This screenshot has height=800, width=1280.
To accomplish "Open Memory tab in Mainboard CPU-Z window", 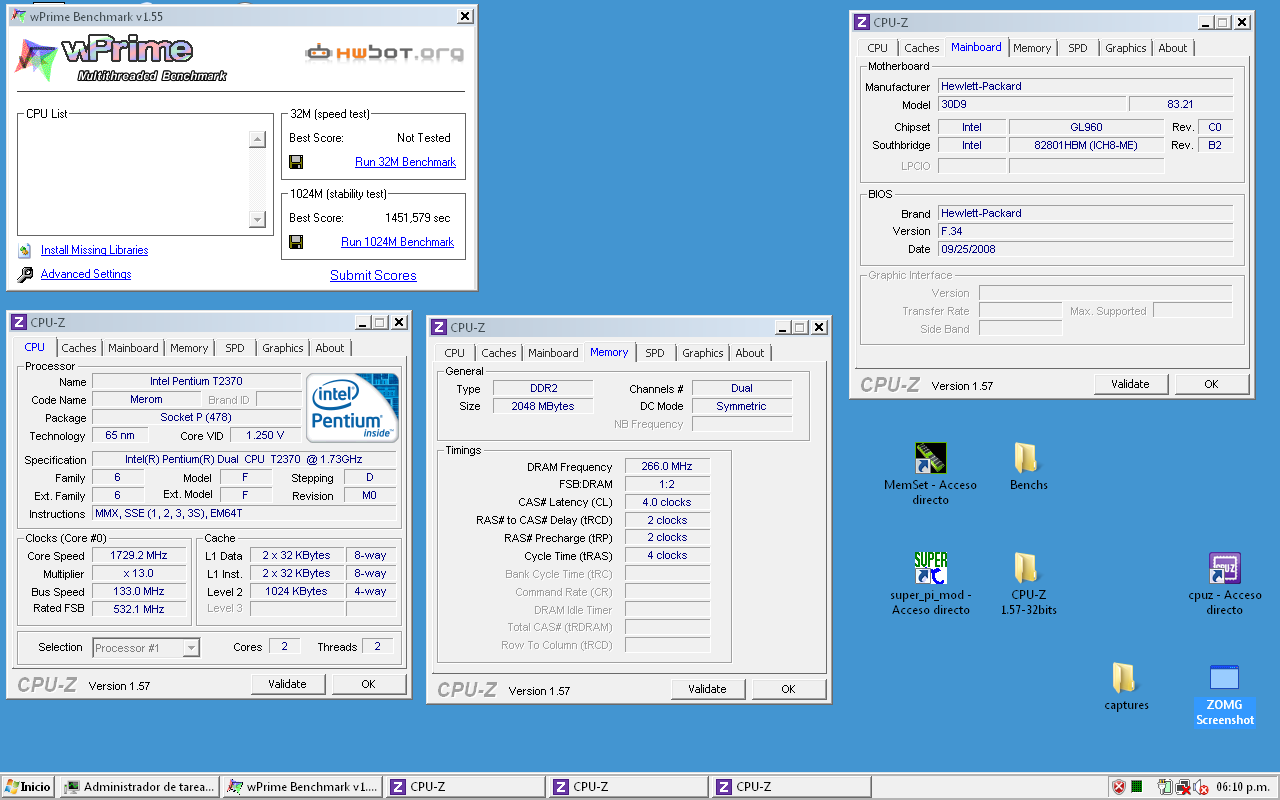I will coord(1032,48).
